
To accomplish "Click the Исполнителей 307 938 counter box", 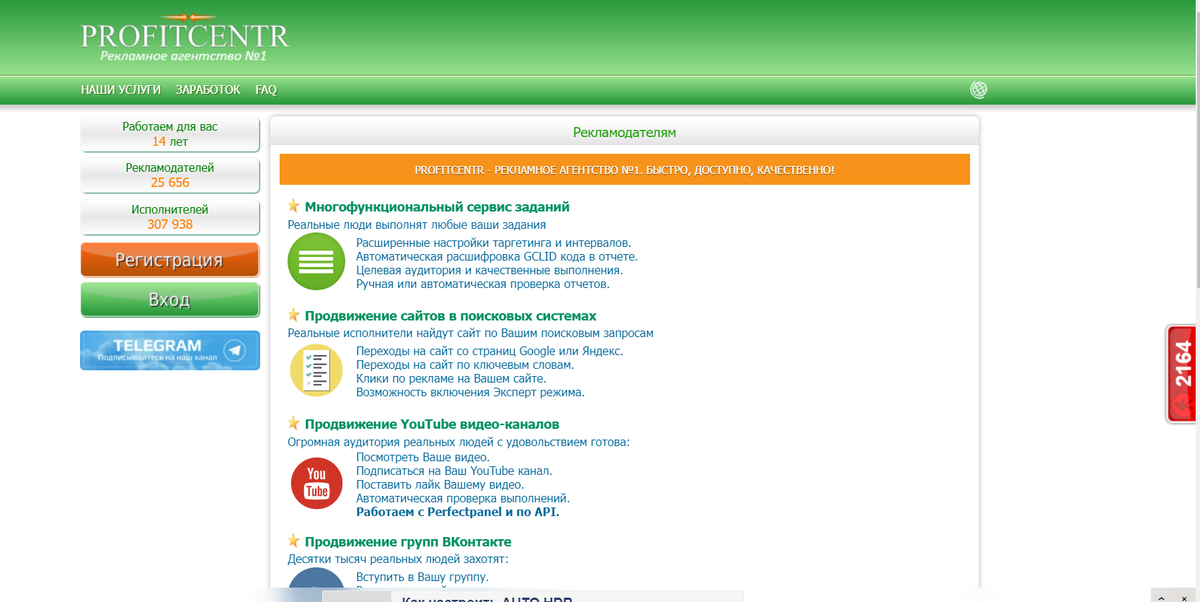I will 170,217.
